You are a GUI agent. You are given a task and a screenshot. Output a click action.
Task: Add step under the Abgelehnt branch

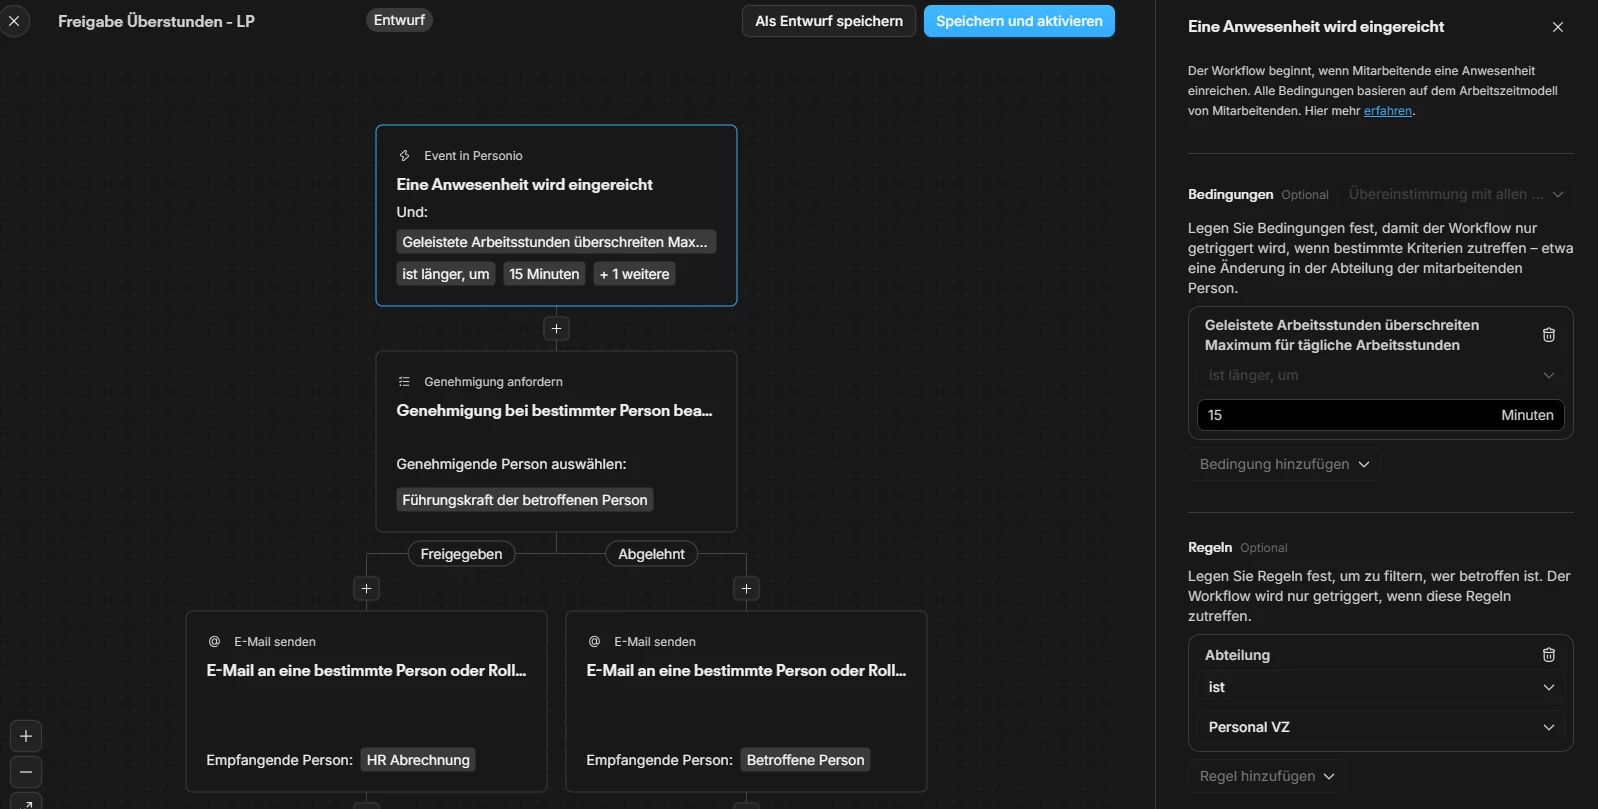point(746,588)
